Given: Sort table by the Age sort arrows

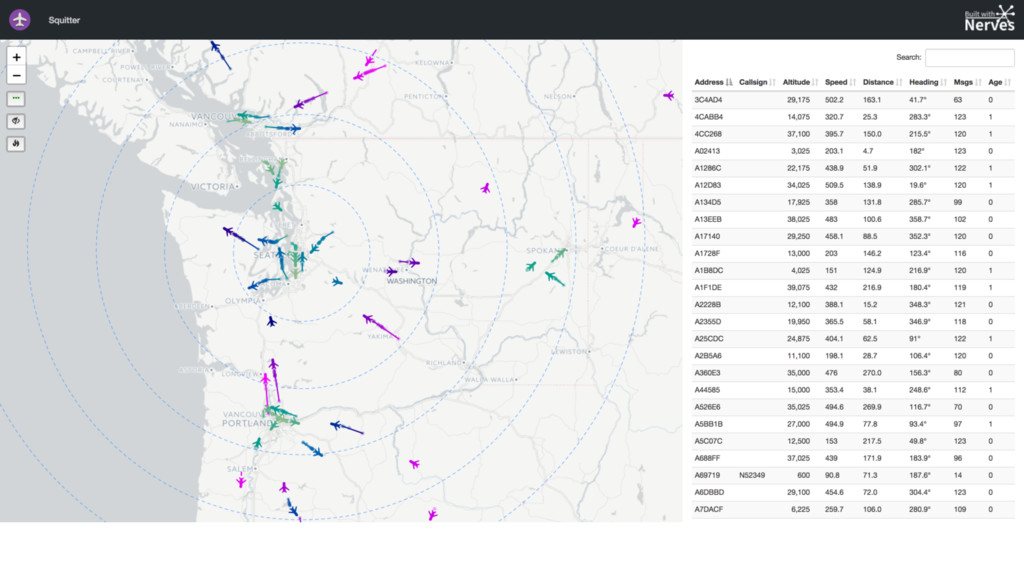Looking at the screenshot, I should point(1008,82).
